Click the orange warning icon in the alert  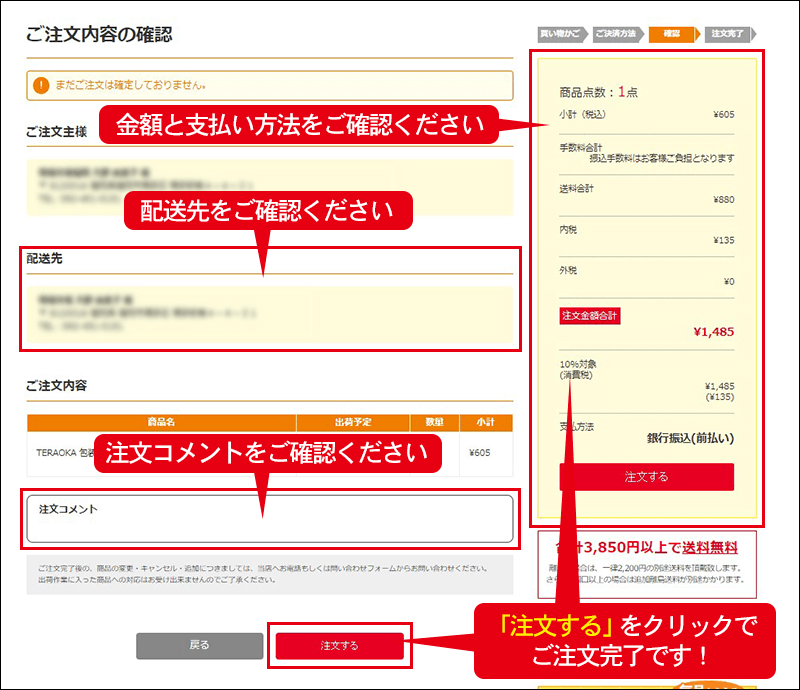40,85
